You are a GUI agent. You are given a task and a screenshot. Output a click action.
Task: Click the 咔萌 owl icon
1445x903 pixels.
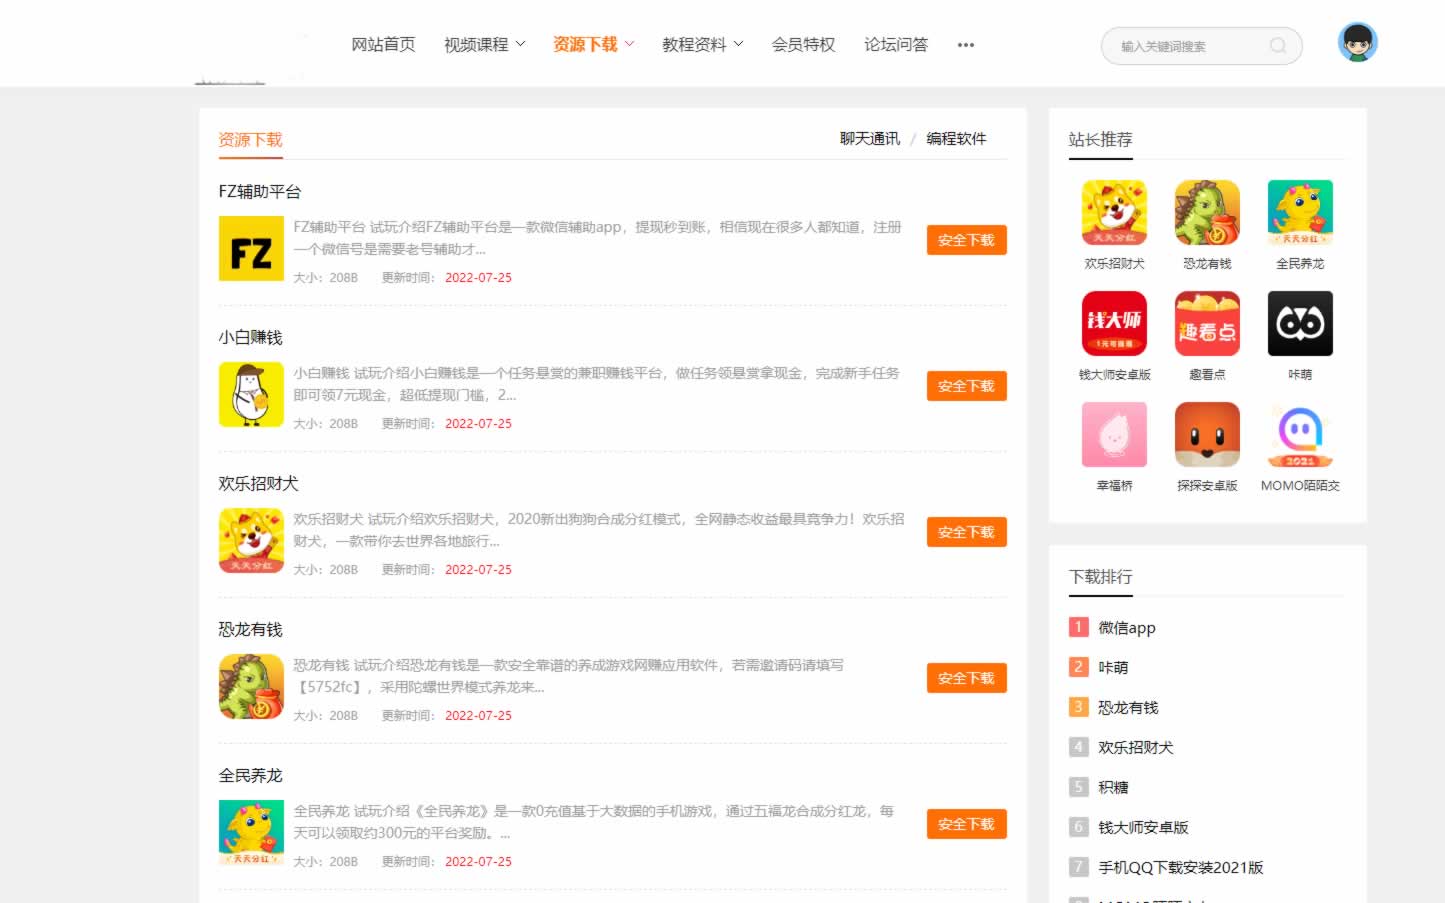pos(1300,324)
